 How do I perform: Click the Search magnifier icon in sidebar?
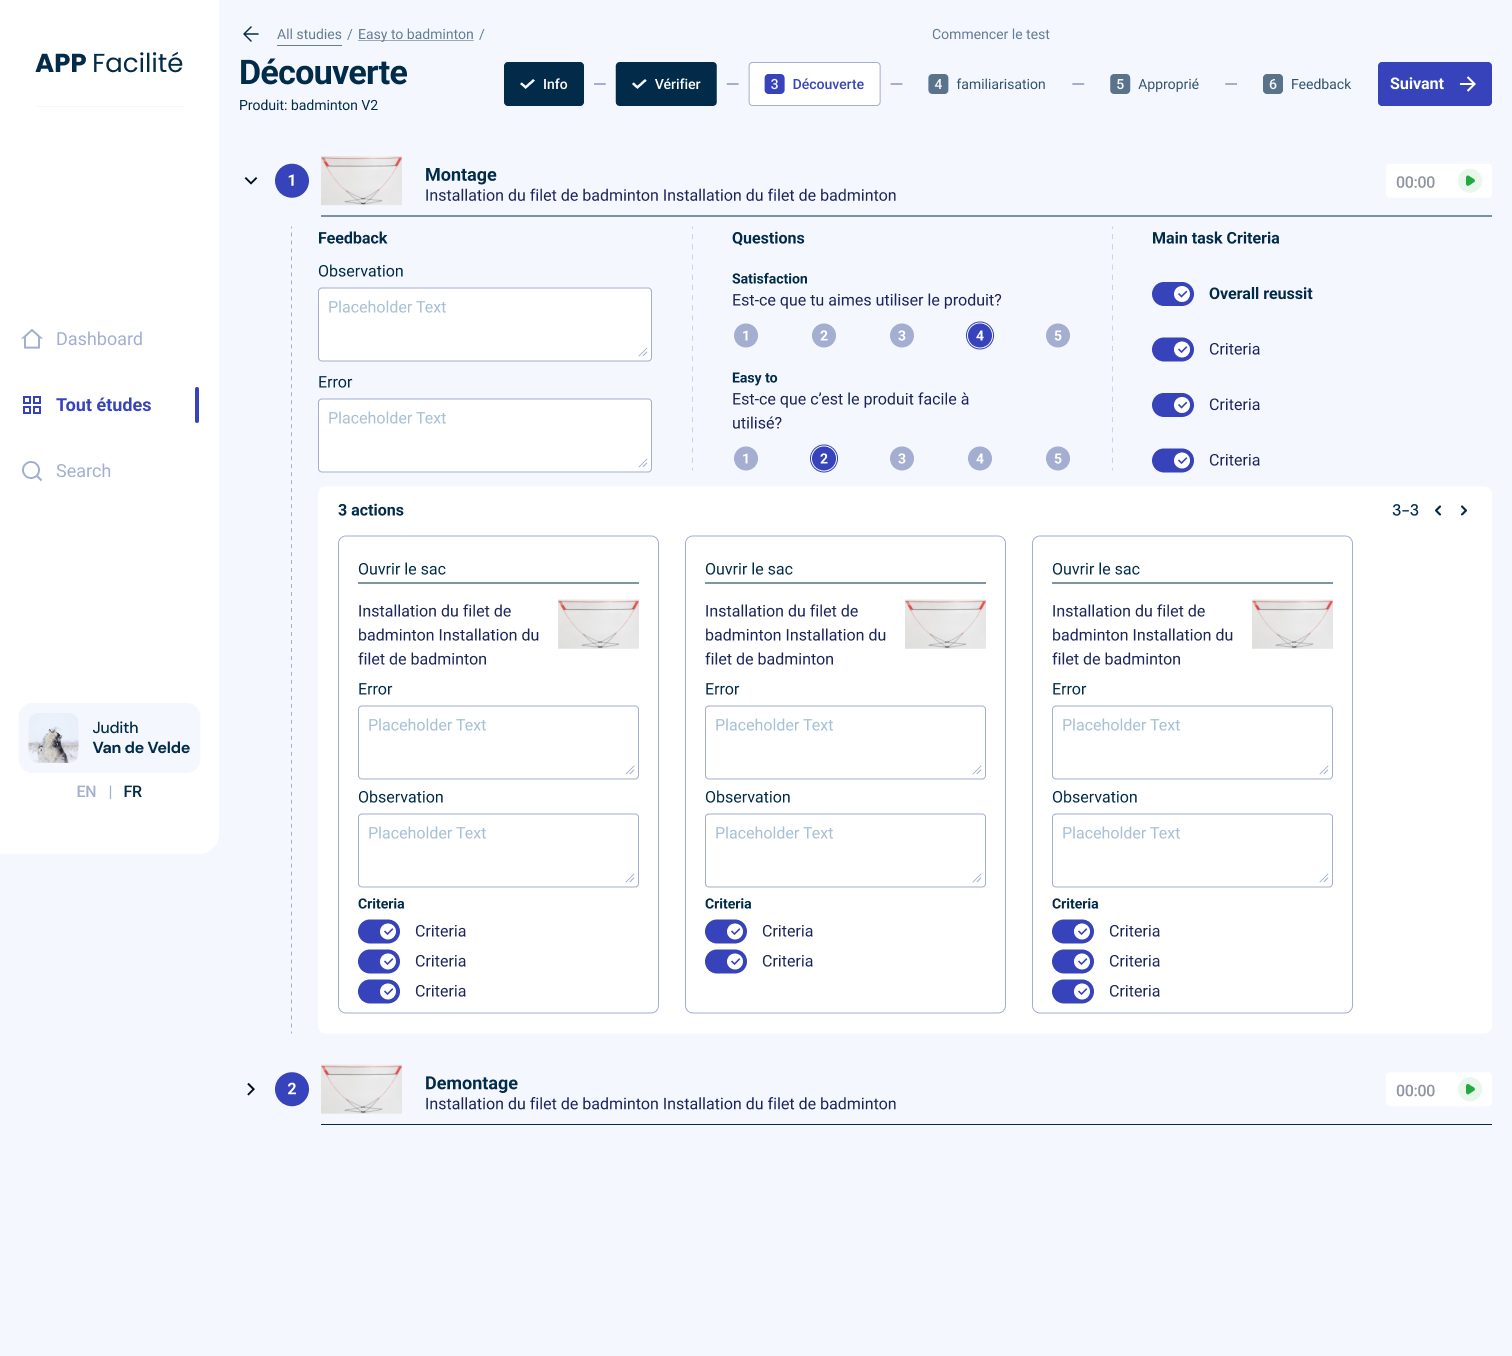pyautogui.click(x=32, y=471)
